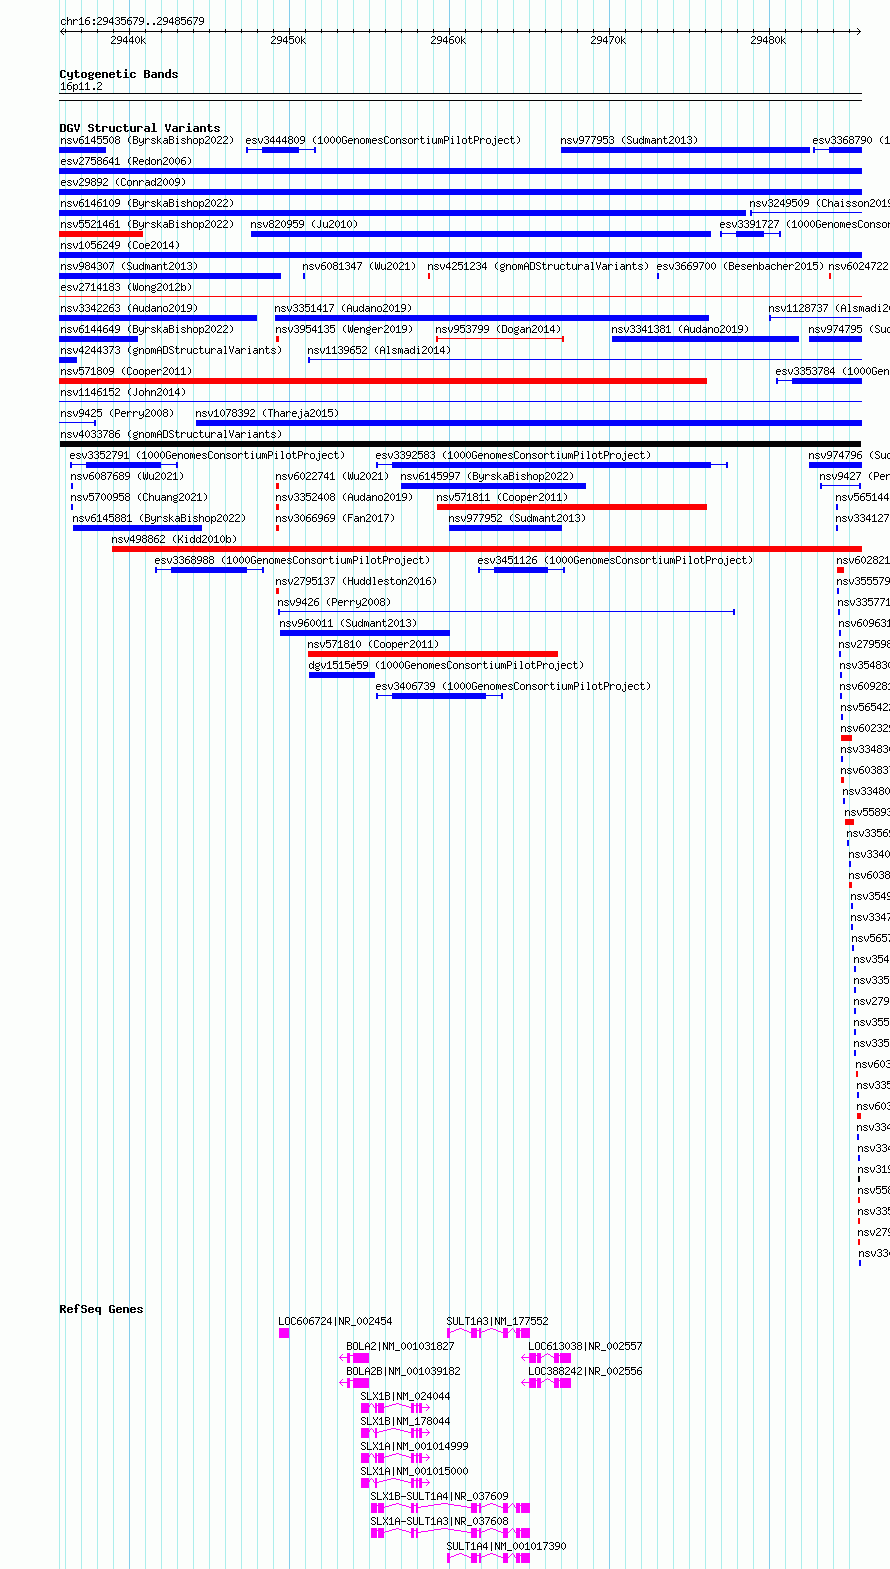Click nsv3954135 (Wenger2019) label
This screenshot has width=890, height=1569.
pos(343,329)
